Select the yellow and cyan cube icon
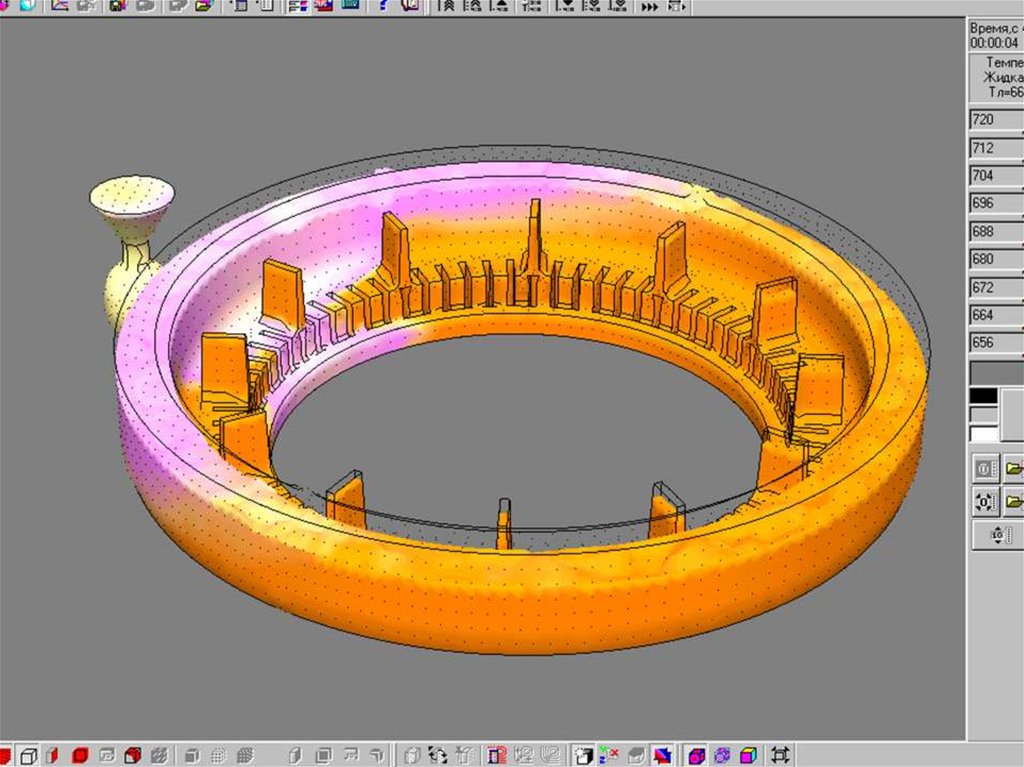The image size is (1024, 767). click(747, 755)
